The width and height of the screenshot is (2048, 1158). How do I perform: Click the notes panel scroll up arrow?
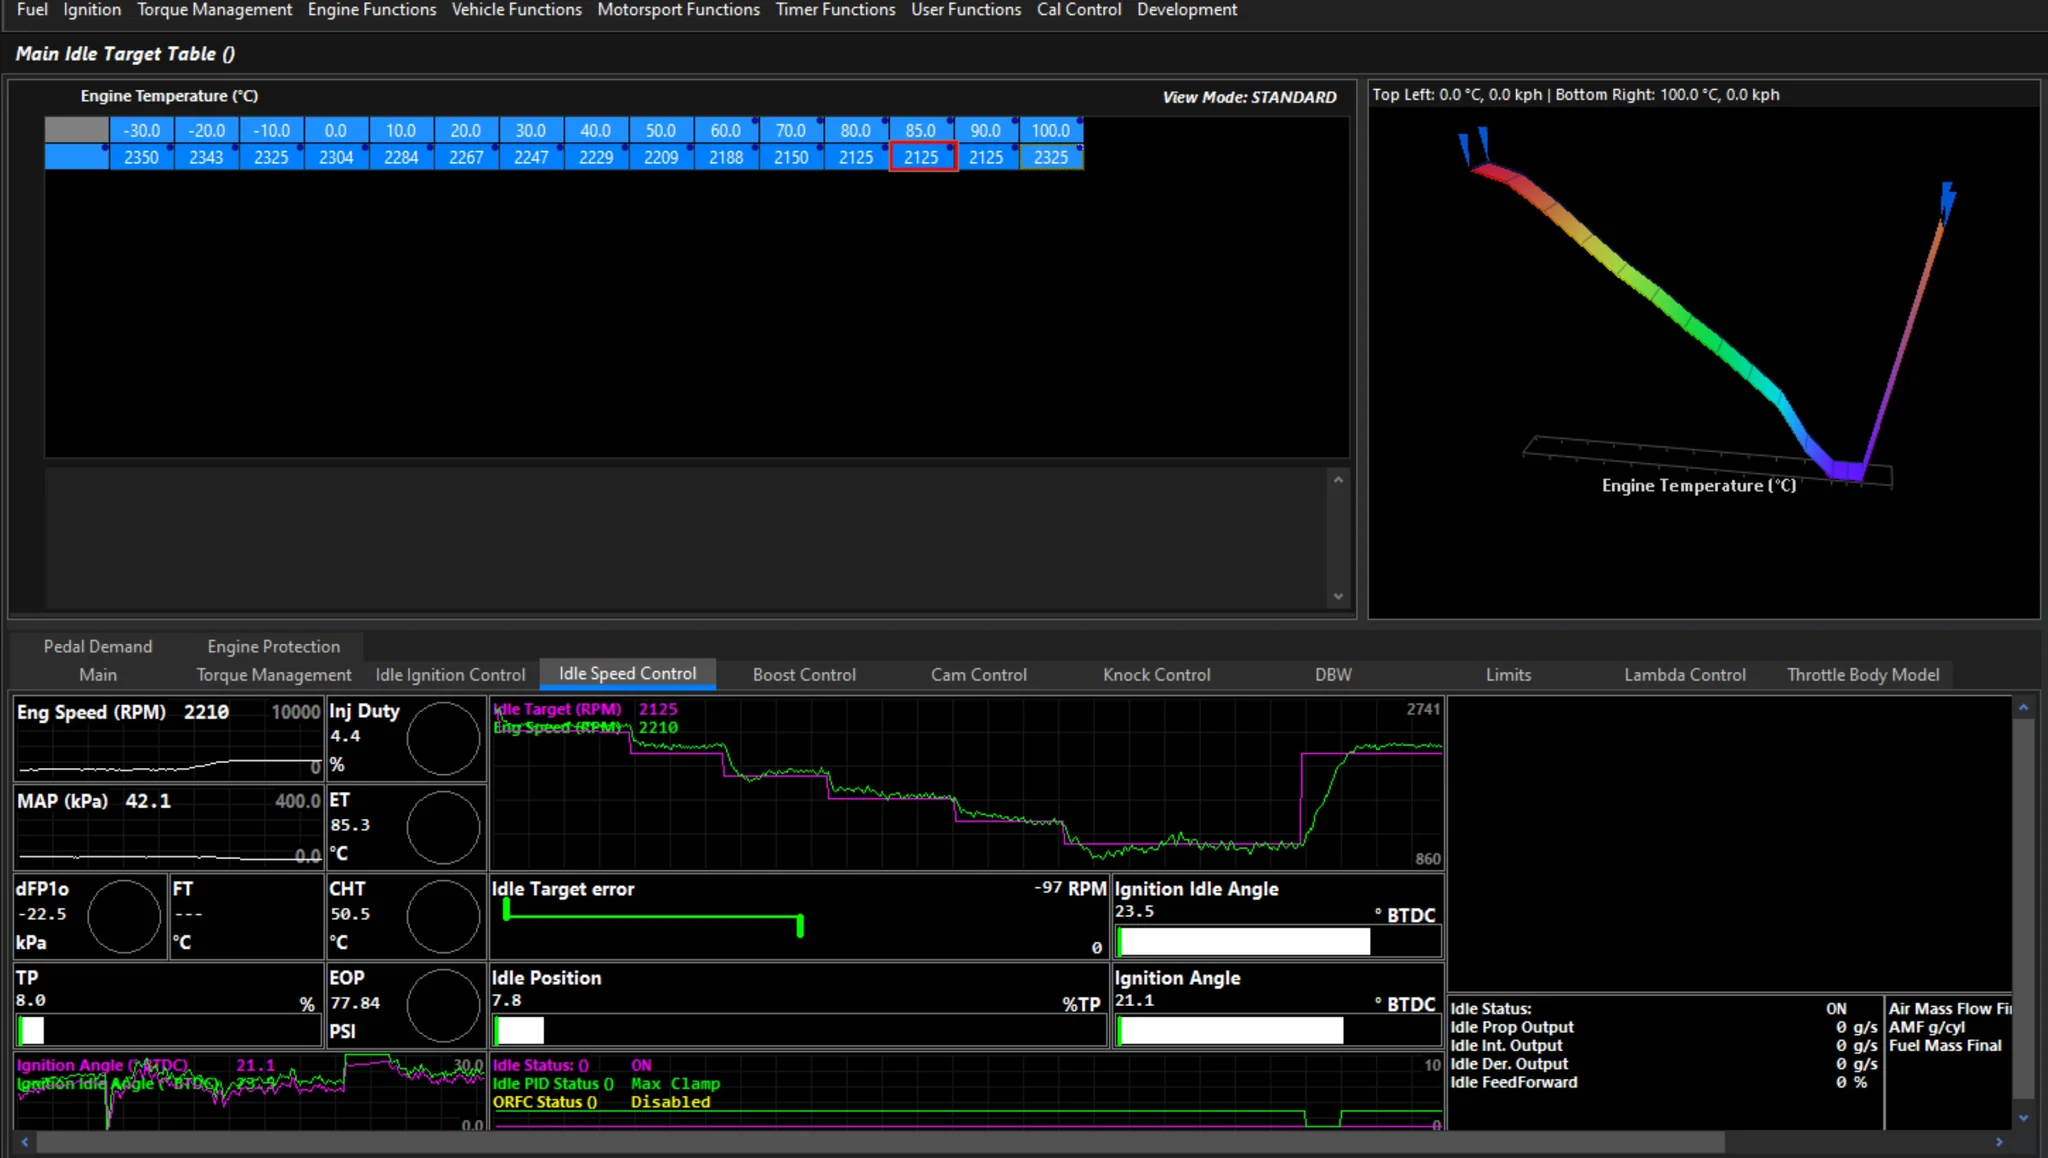coord(1338,480)
